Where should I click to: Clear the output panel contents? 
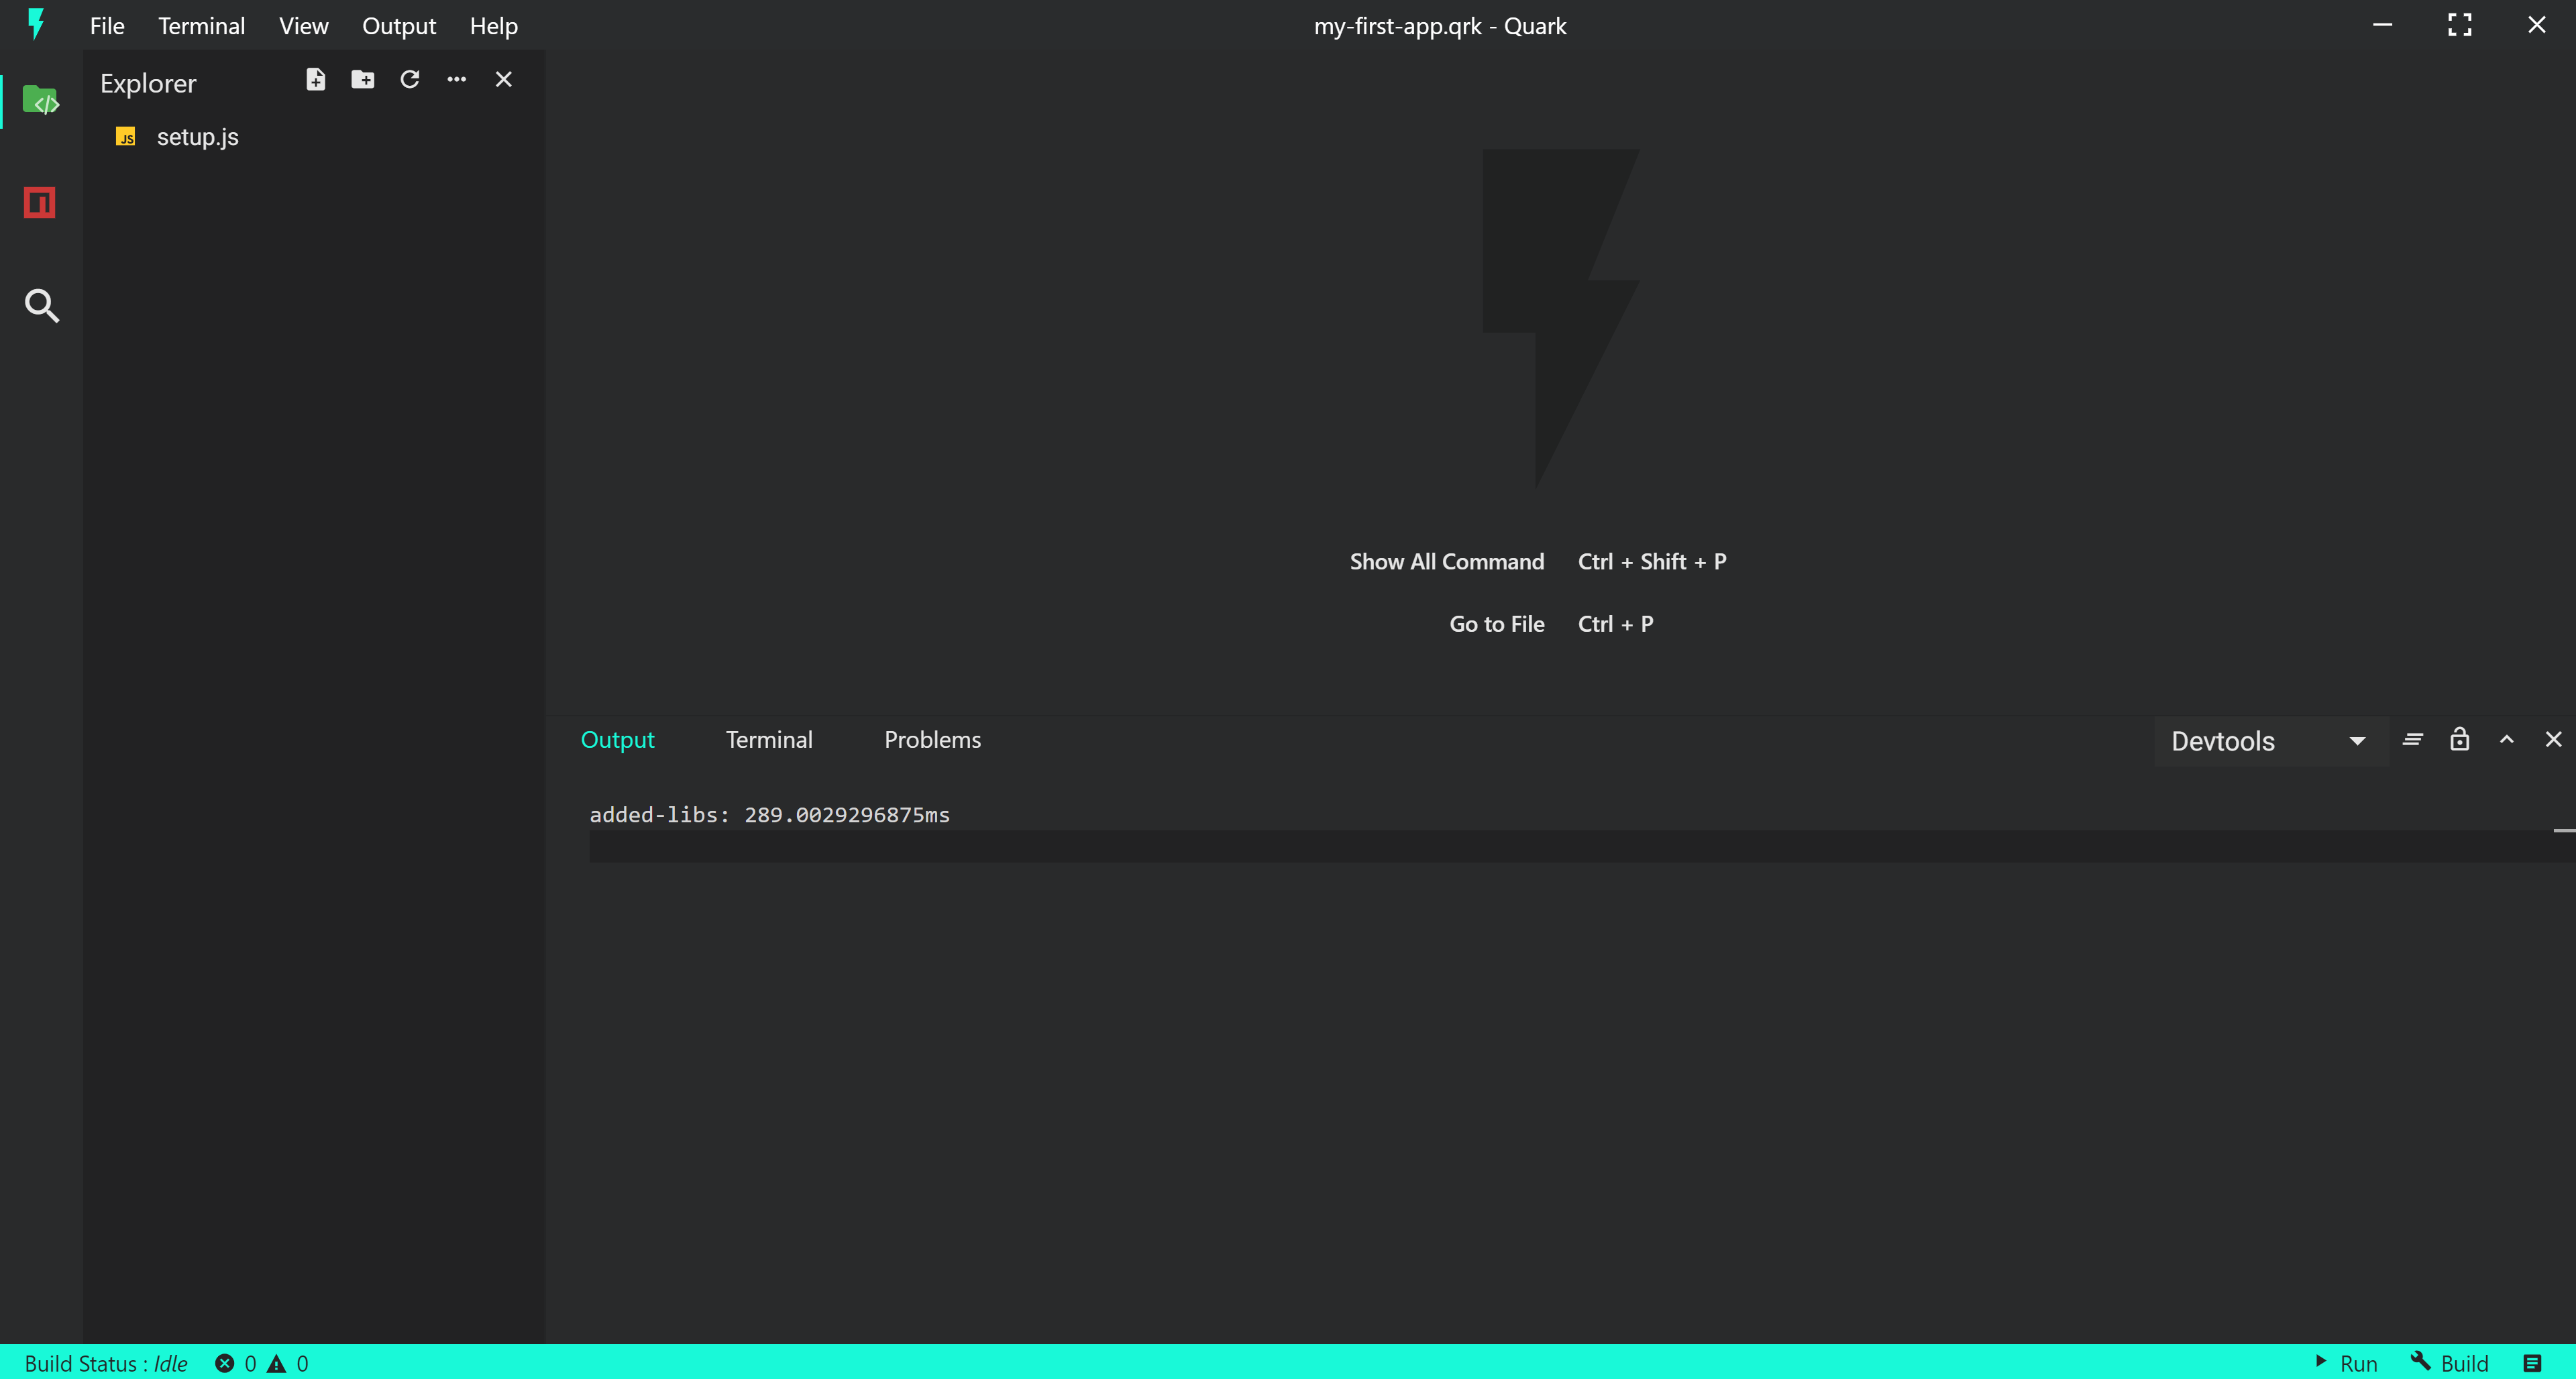[x=2413, y=740]
